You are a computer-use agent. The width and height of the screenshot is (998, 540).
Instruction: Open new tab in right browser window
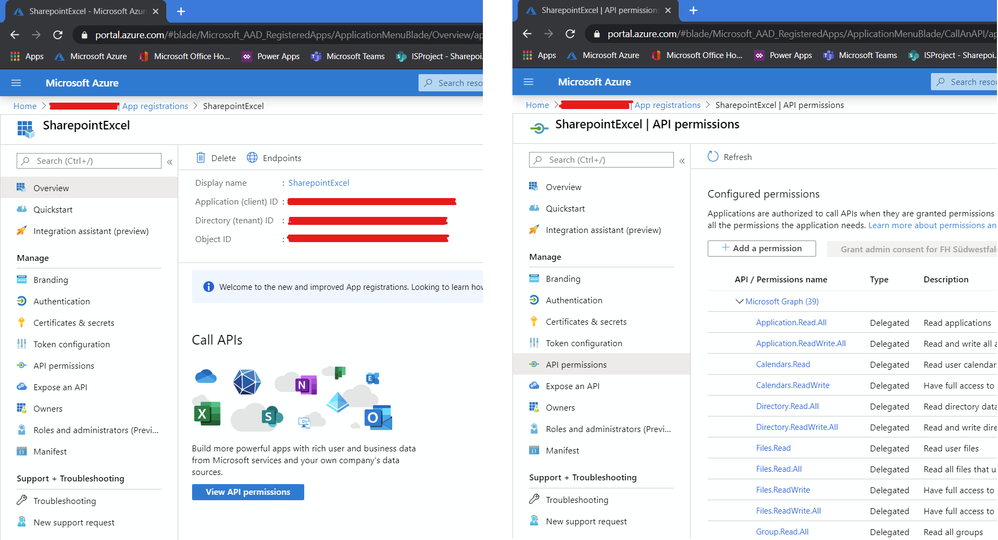pyautogui.click(x=693, y=10)
